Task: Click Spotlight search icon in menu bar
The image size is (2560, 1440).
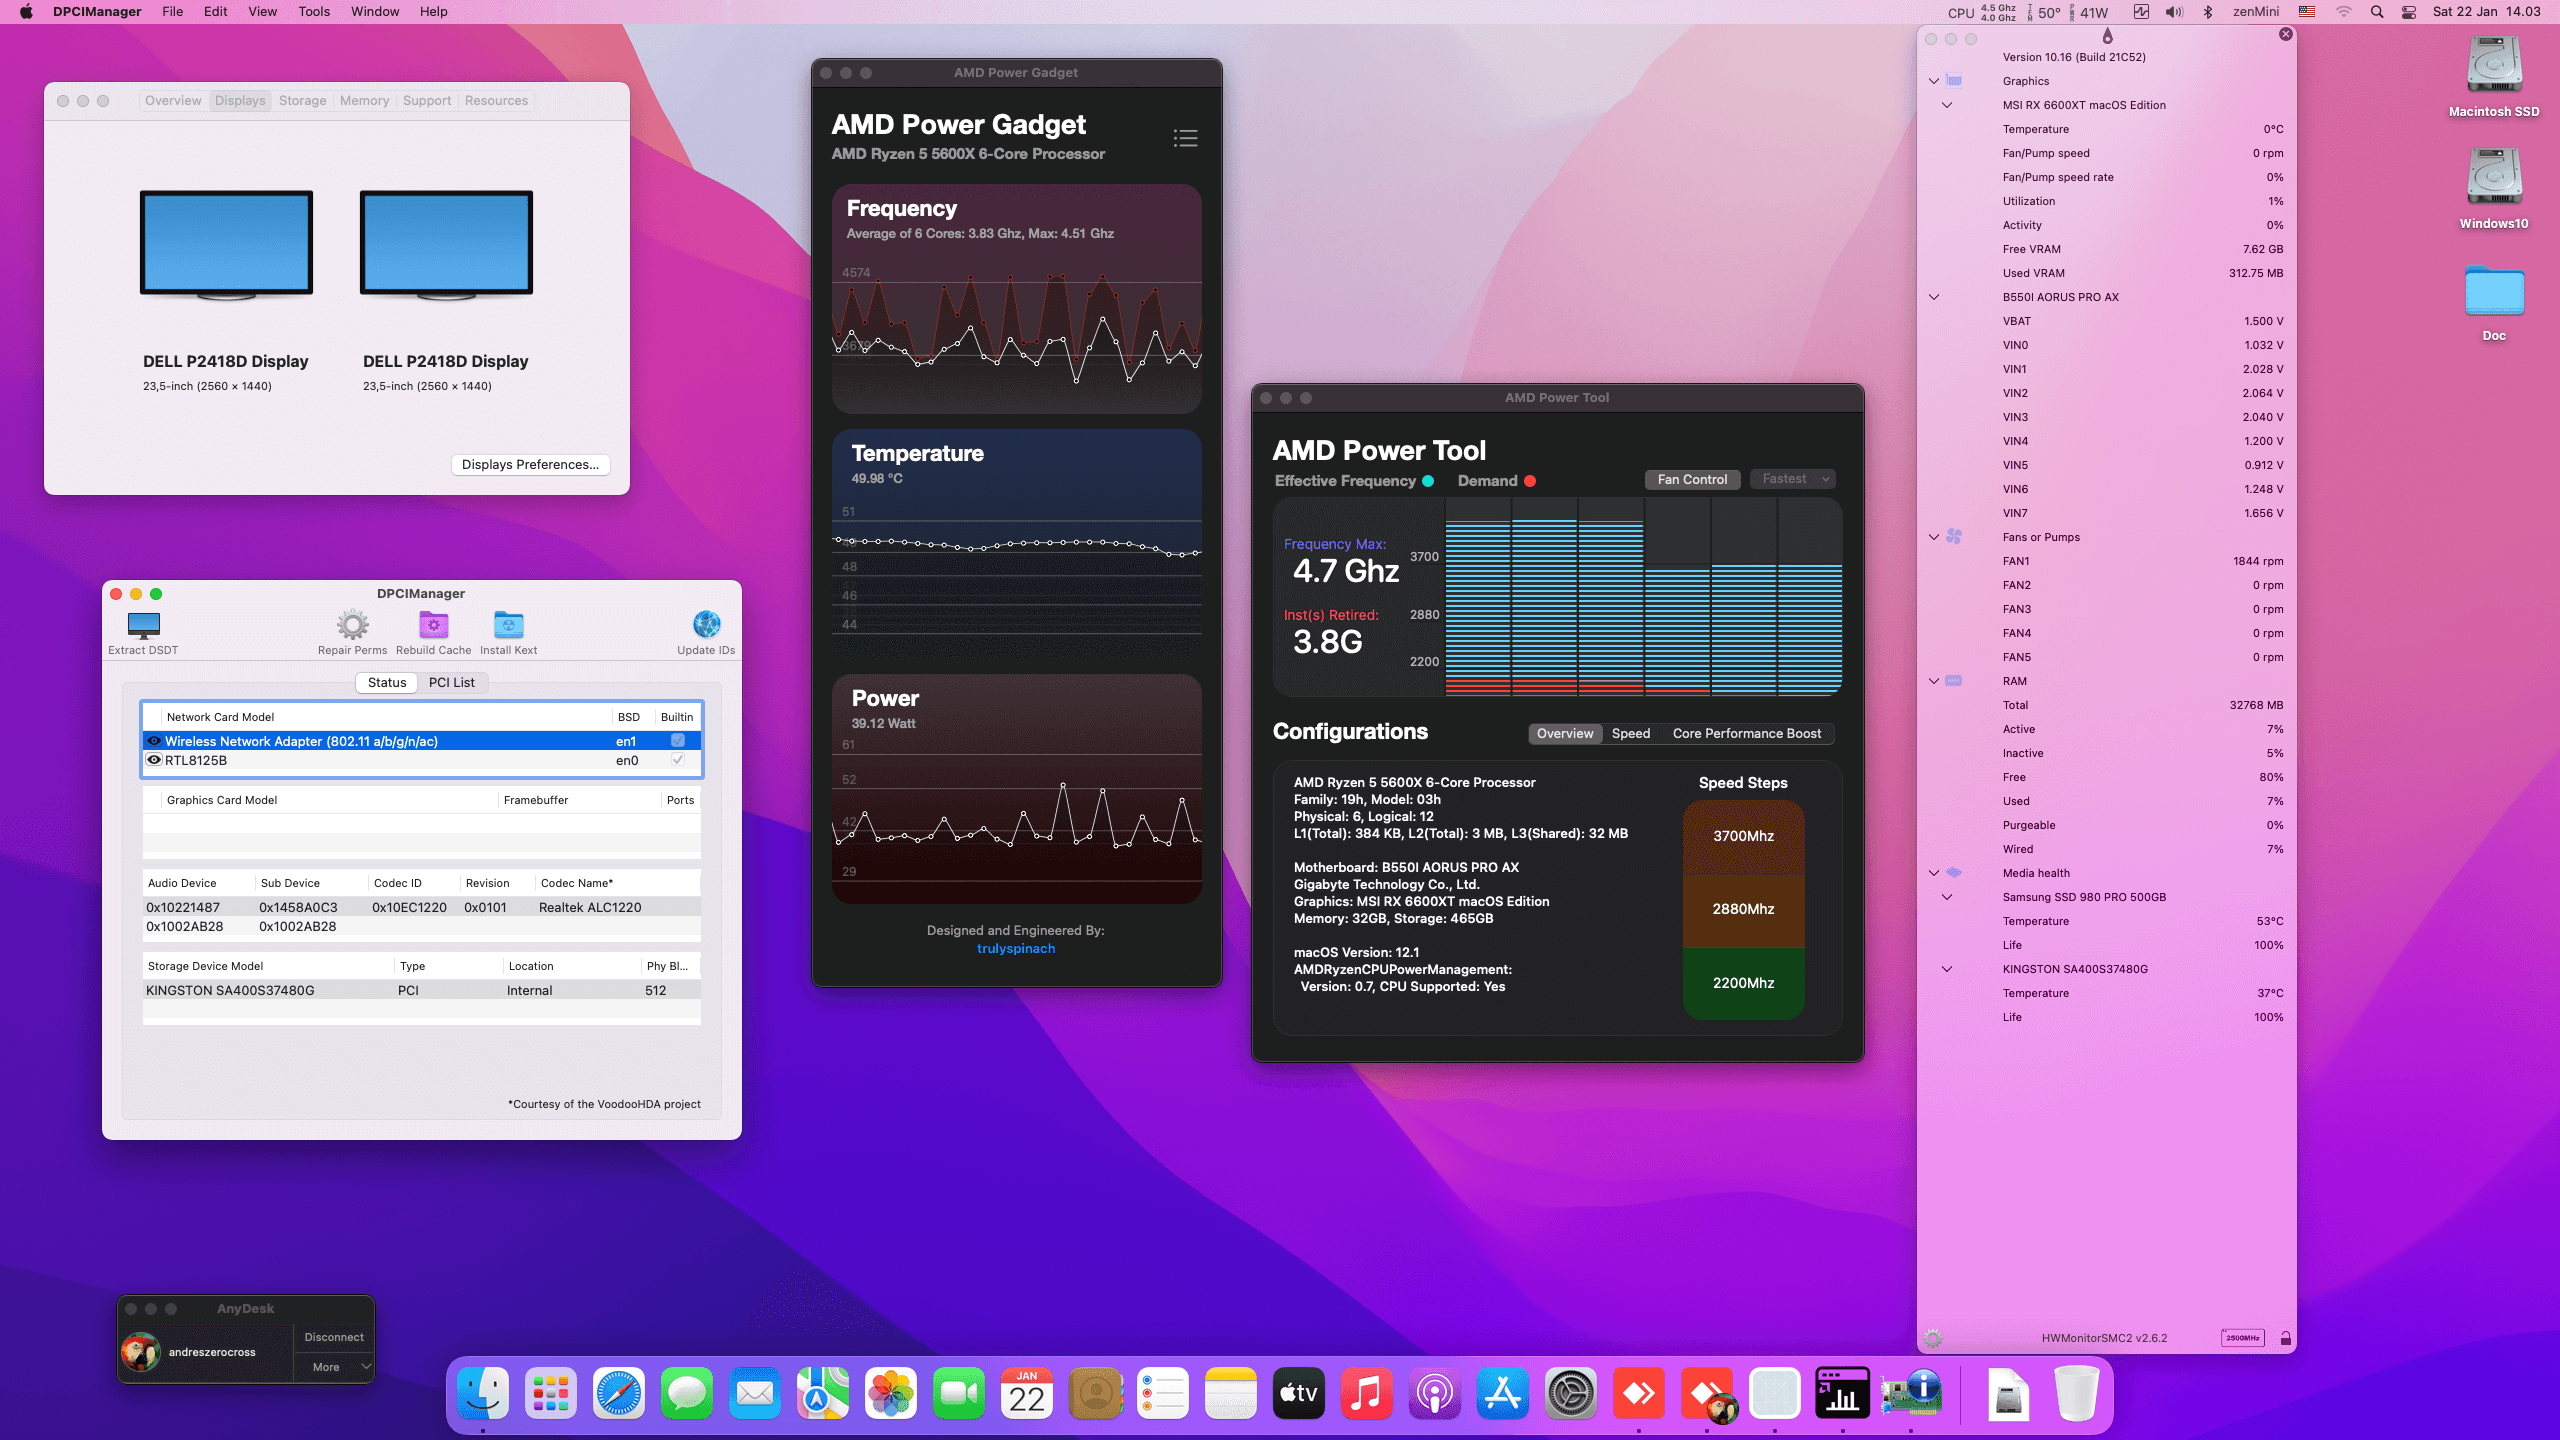Action: click(x=2377, y=12)
